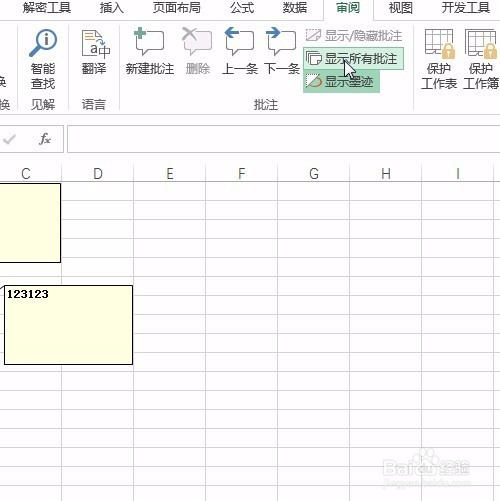Select column E header
This screenshot has height=501, width=500.
(170, 173)
